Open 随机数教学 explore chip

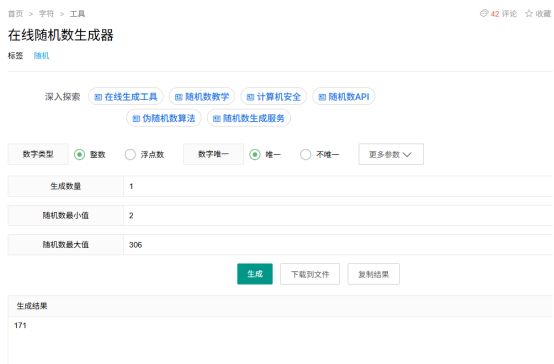(202, 96)
